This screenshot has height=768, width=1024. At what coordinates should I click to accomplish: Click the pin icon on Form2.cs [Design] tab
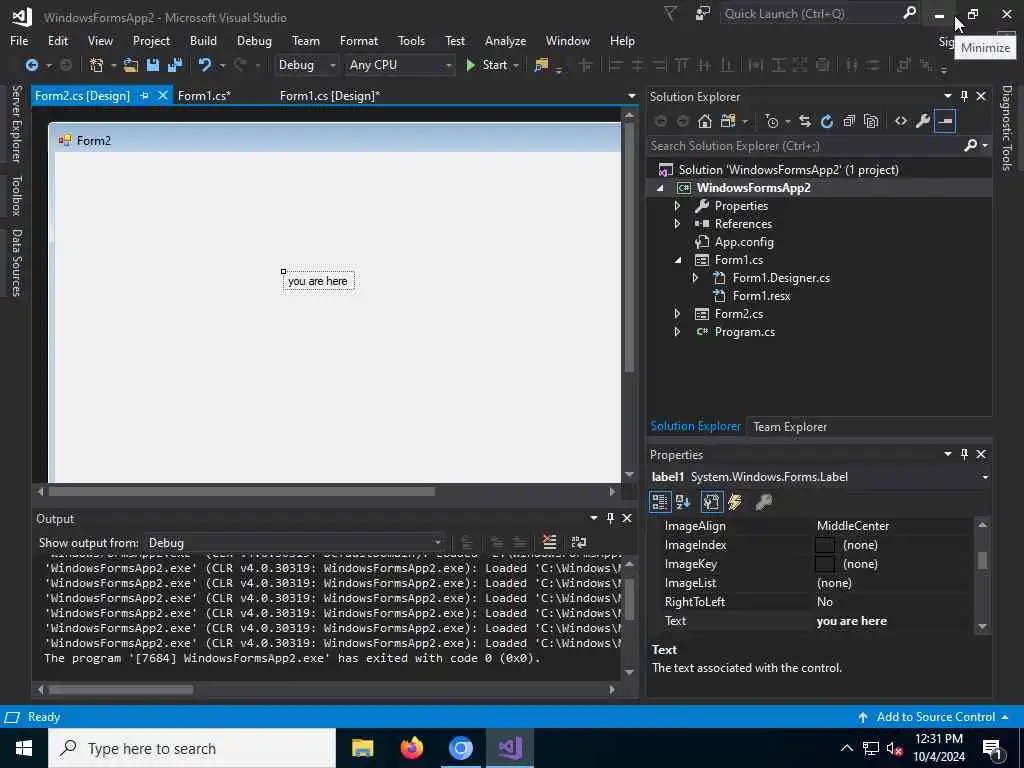point(144,95)
